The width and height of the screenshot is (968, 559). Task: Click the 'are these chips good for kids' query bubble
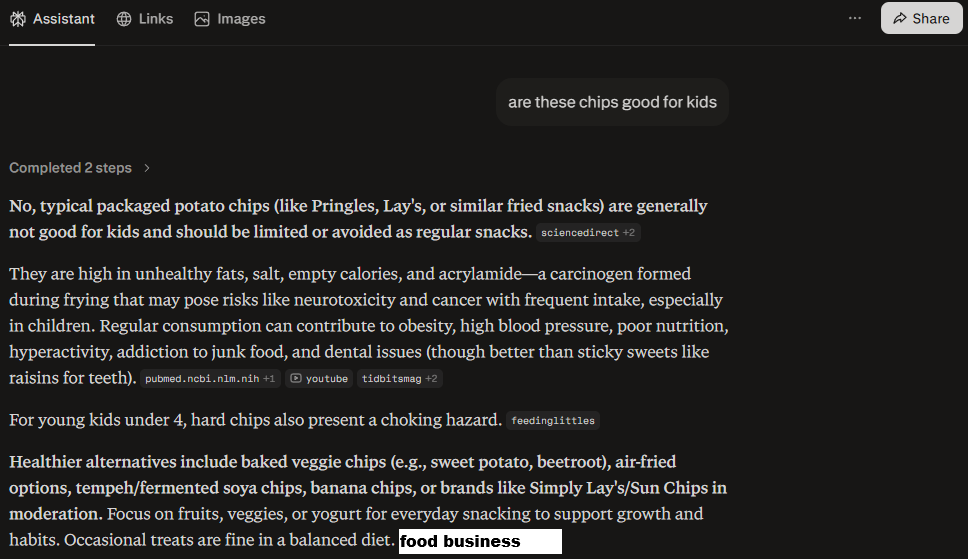pyautogui.click(x=612, y=102)
